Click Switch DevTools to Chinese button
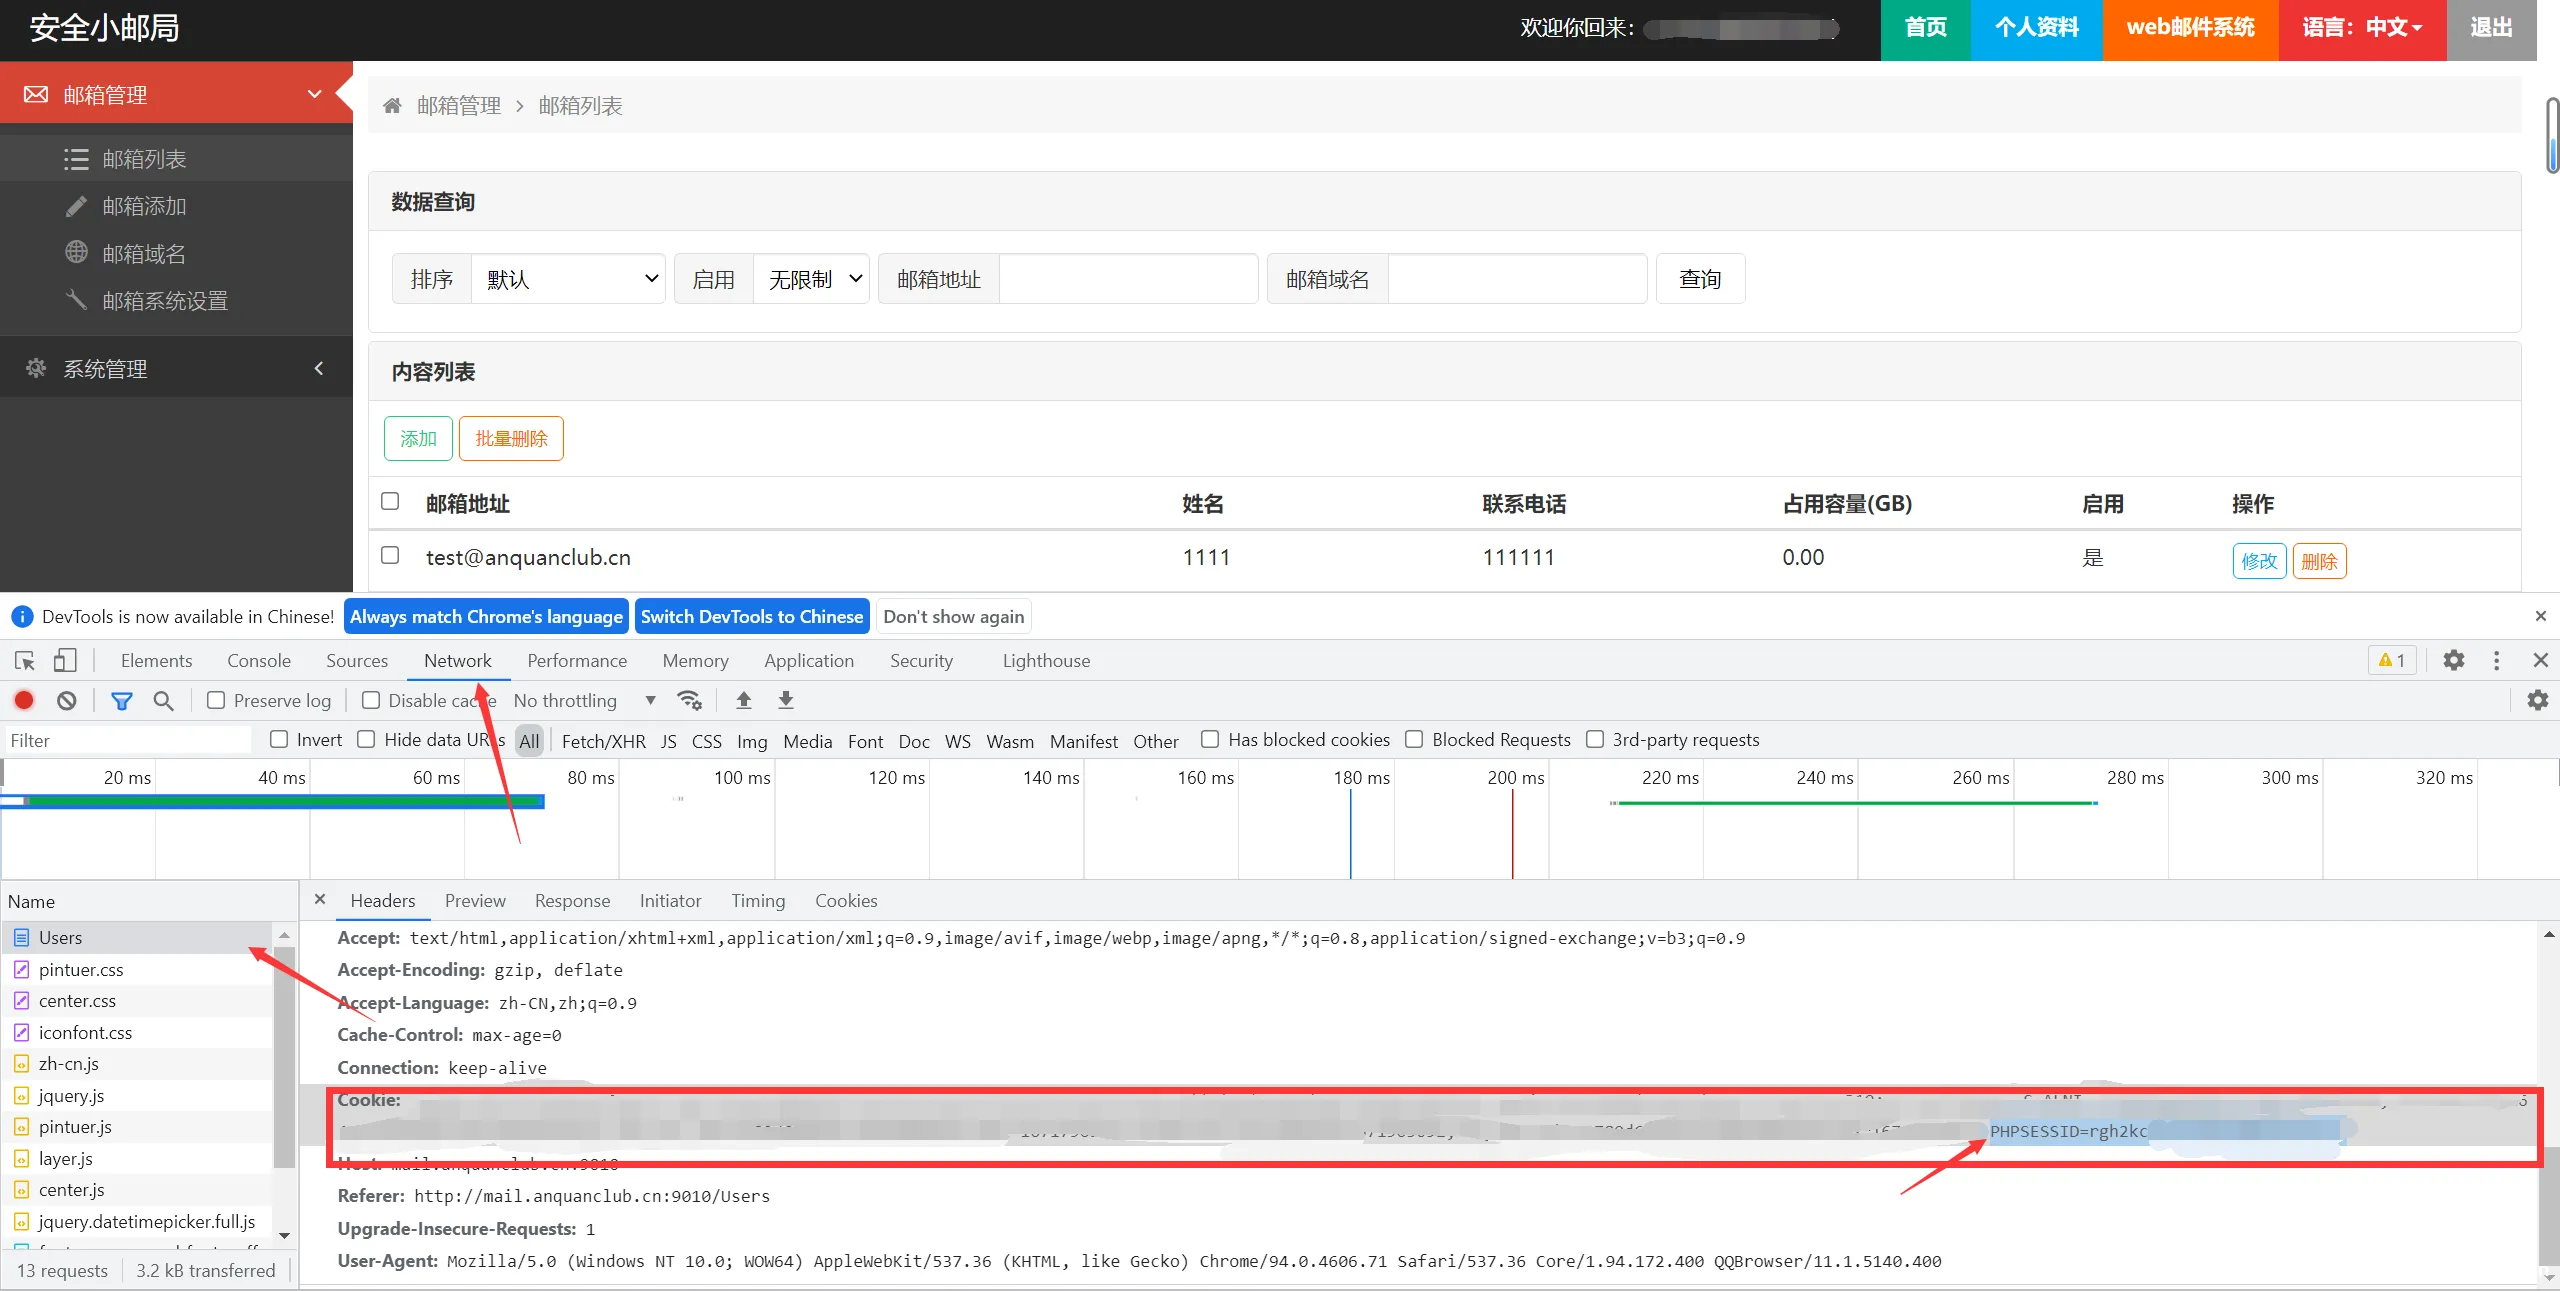This screenshot has height=1291, width=2560. coord(751,617)
